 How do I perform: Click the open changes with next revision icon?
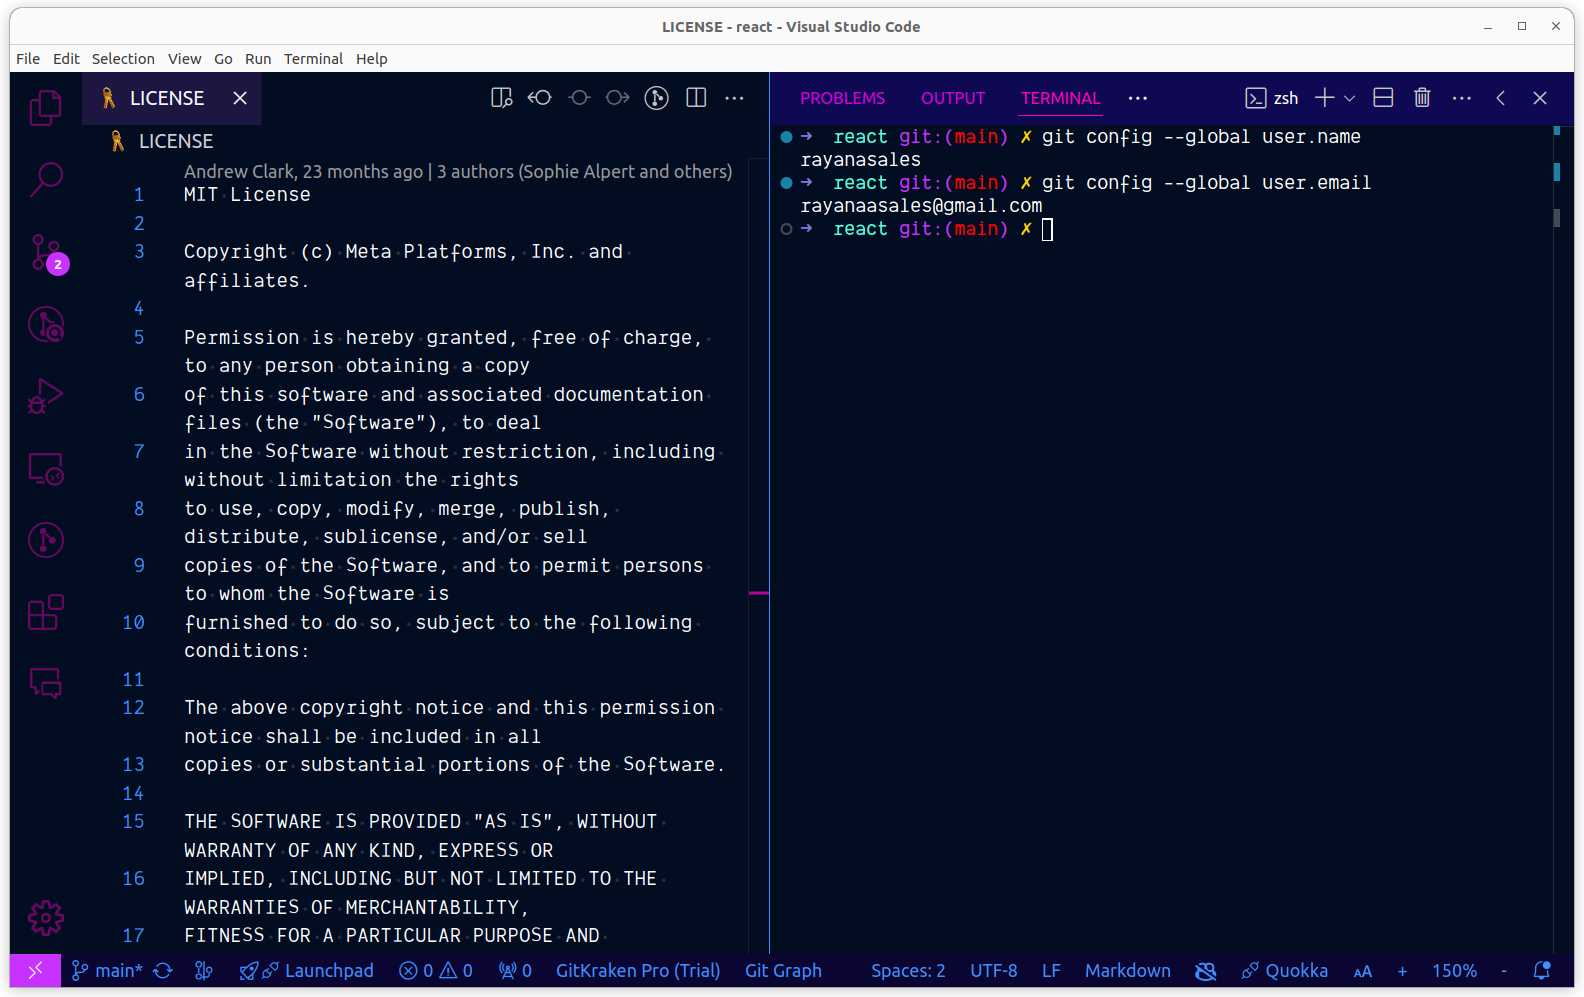coord(618,98)
